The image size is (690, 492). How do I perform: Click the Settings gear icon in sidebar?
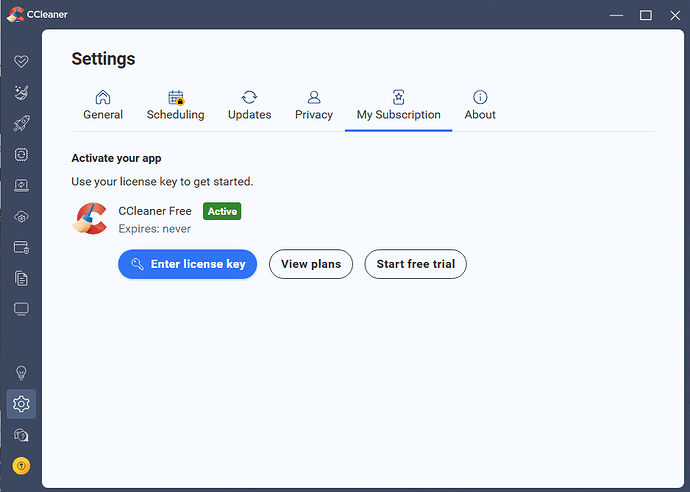click(21, 404)
